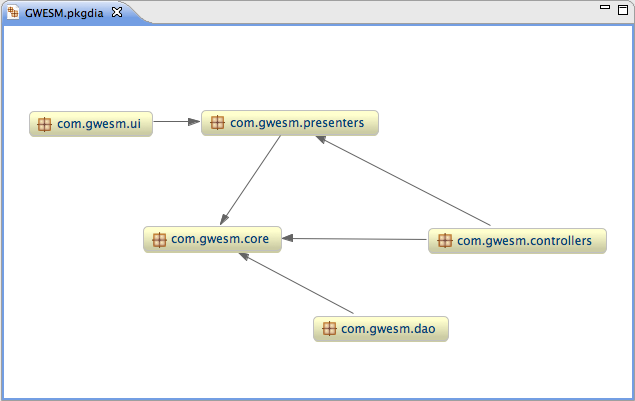Minimize the editor view
This screenshot has height=401, width=635.
(x=605, y=7)
